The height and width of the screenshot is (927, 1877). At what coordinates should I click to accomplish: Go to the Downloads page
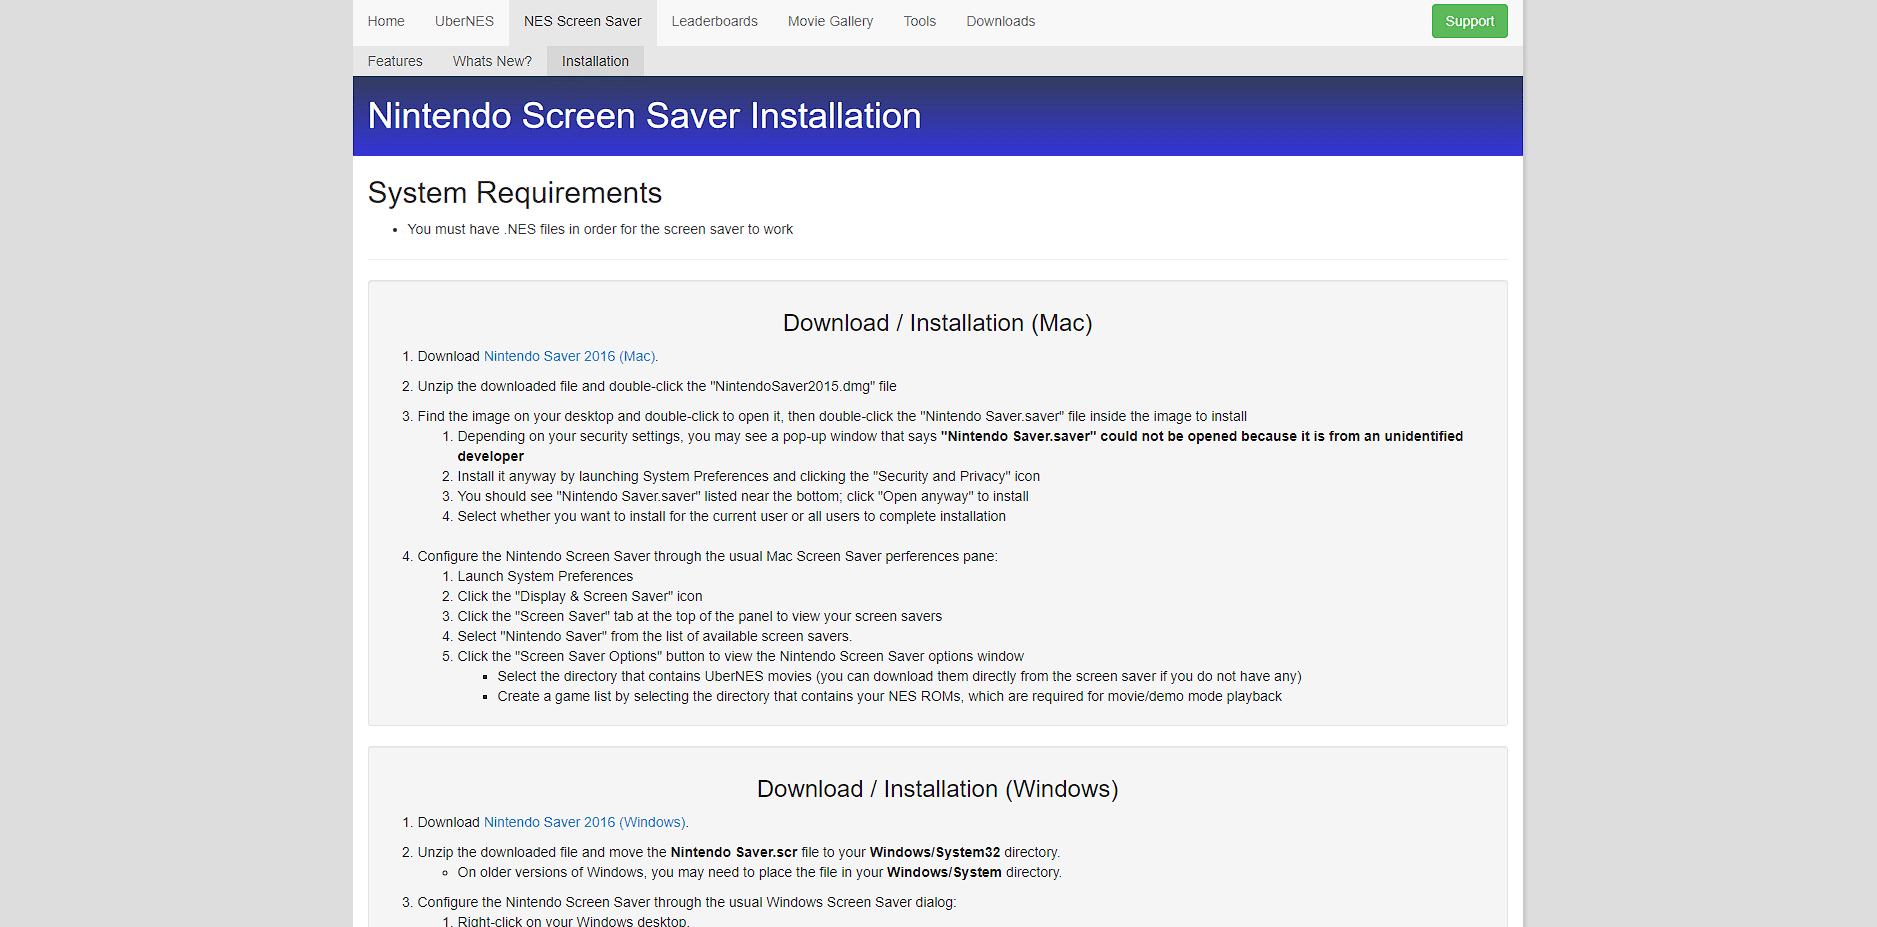[1000, 21]
